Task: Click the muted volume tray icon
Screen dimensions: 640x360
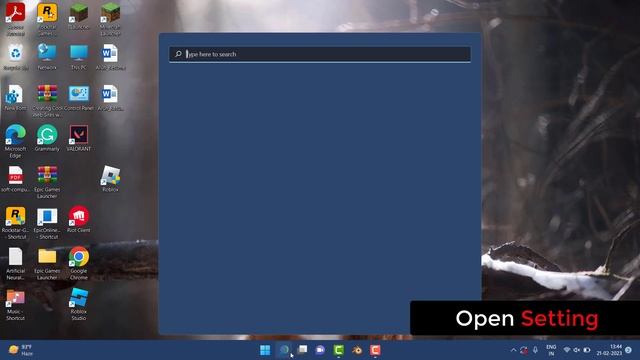Action: [577, 350]
